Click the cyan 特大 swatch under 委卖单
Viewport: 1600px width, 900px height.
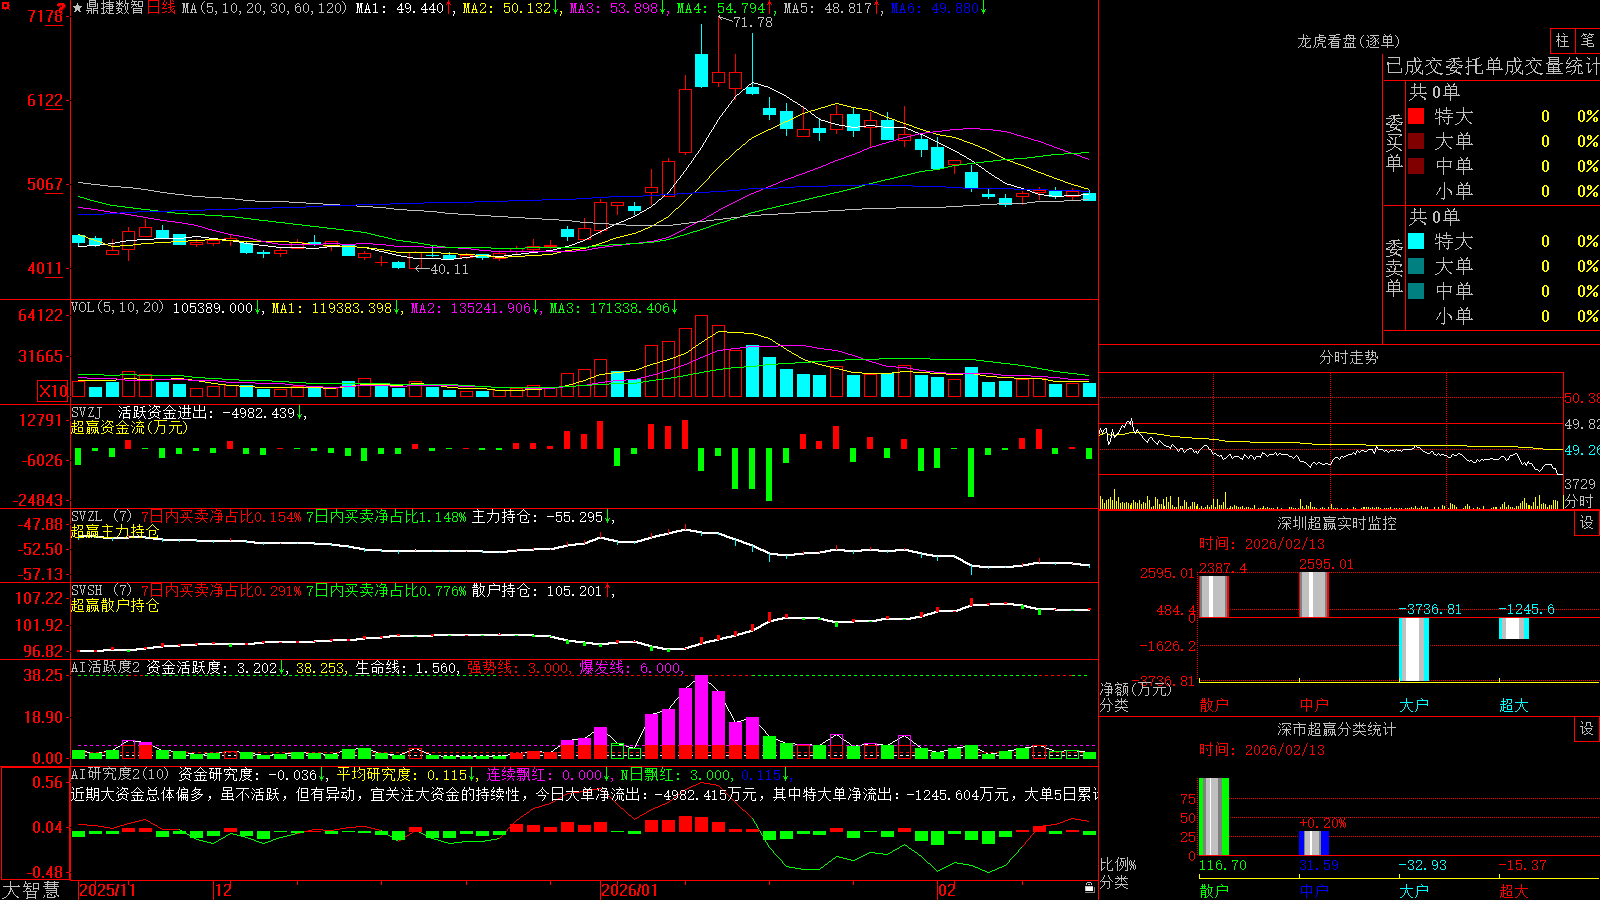(1416, 241)
